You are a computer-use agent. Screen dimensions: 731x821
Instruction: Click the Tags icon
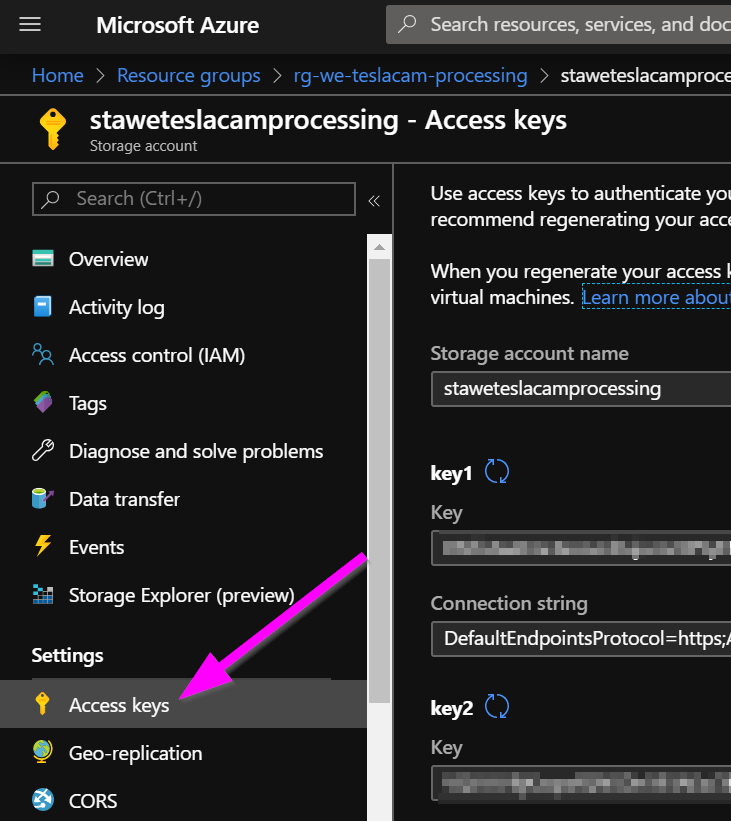pos(43,402)
